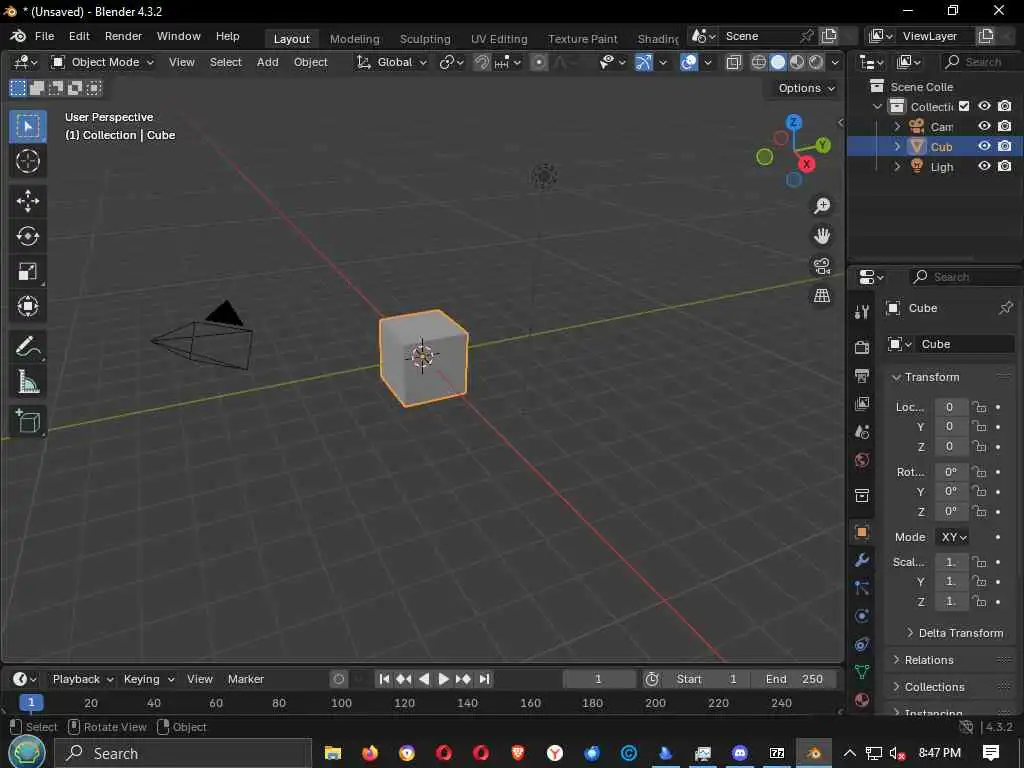
Task: Click the pan hand viewport button
Action: click(822, 236)
